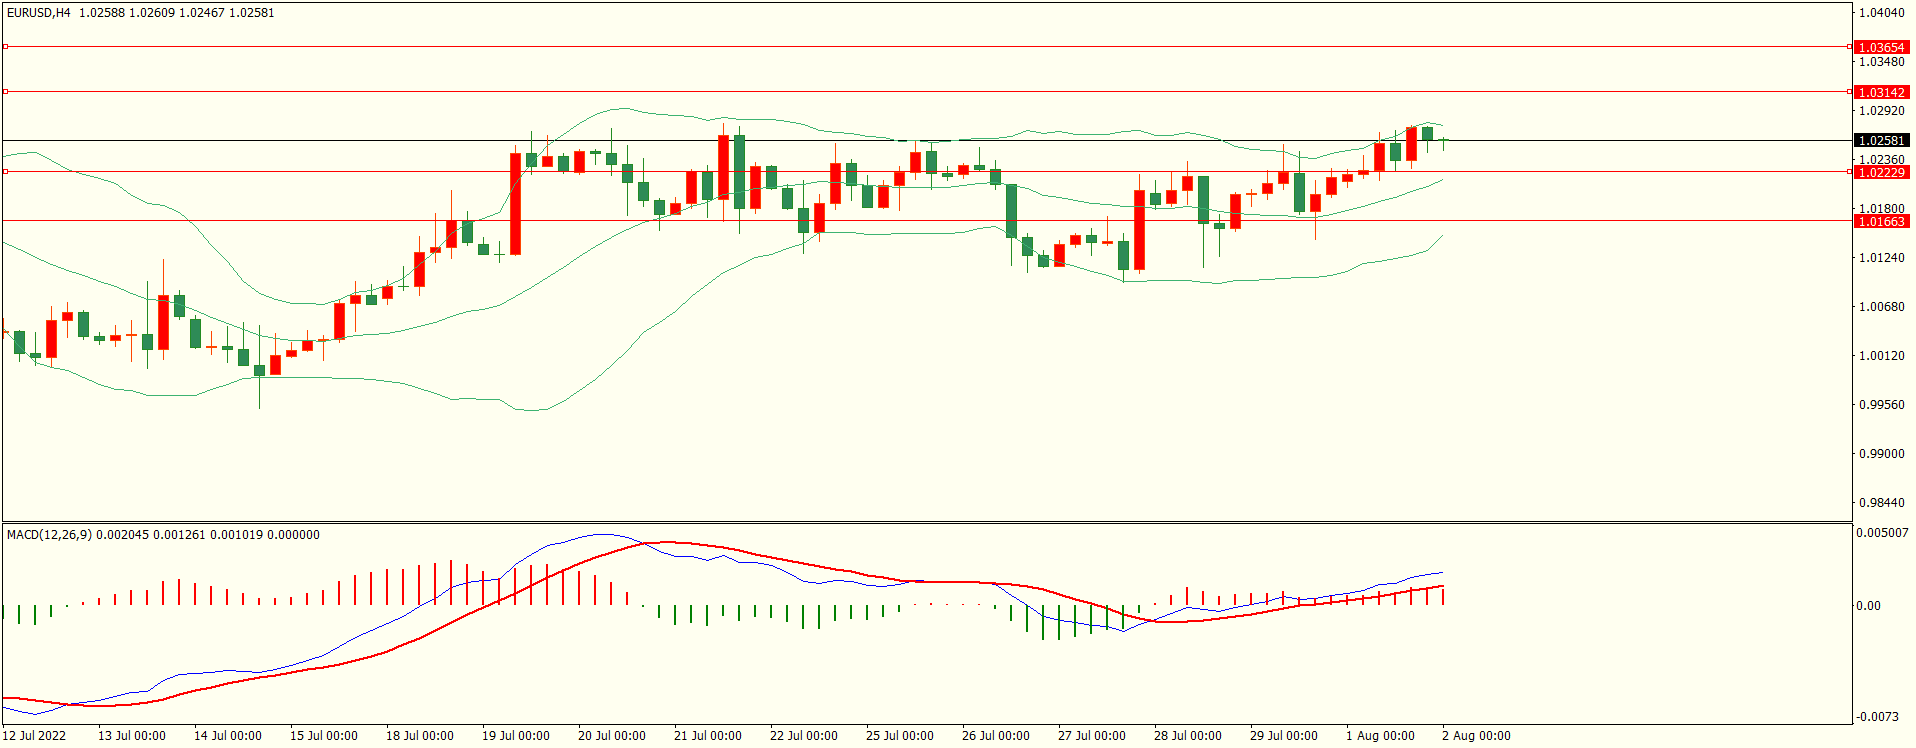Image resolution: width=1916 pixels, height=748 pixels.
Task: Select the EURUSD,H4 chart title text
Action: click(x=39, y=13)
